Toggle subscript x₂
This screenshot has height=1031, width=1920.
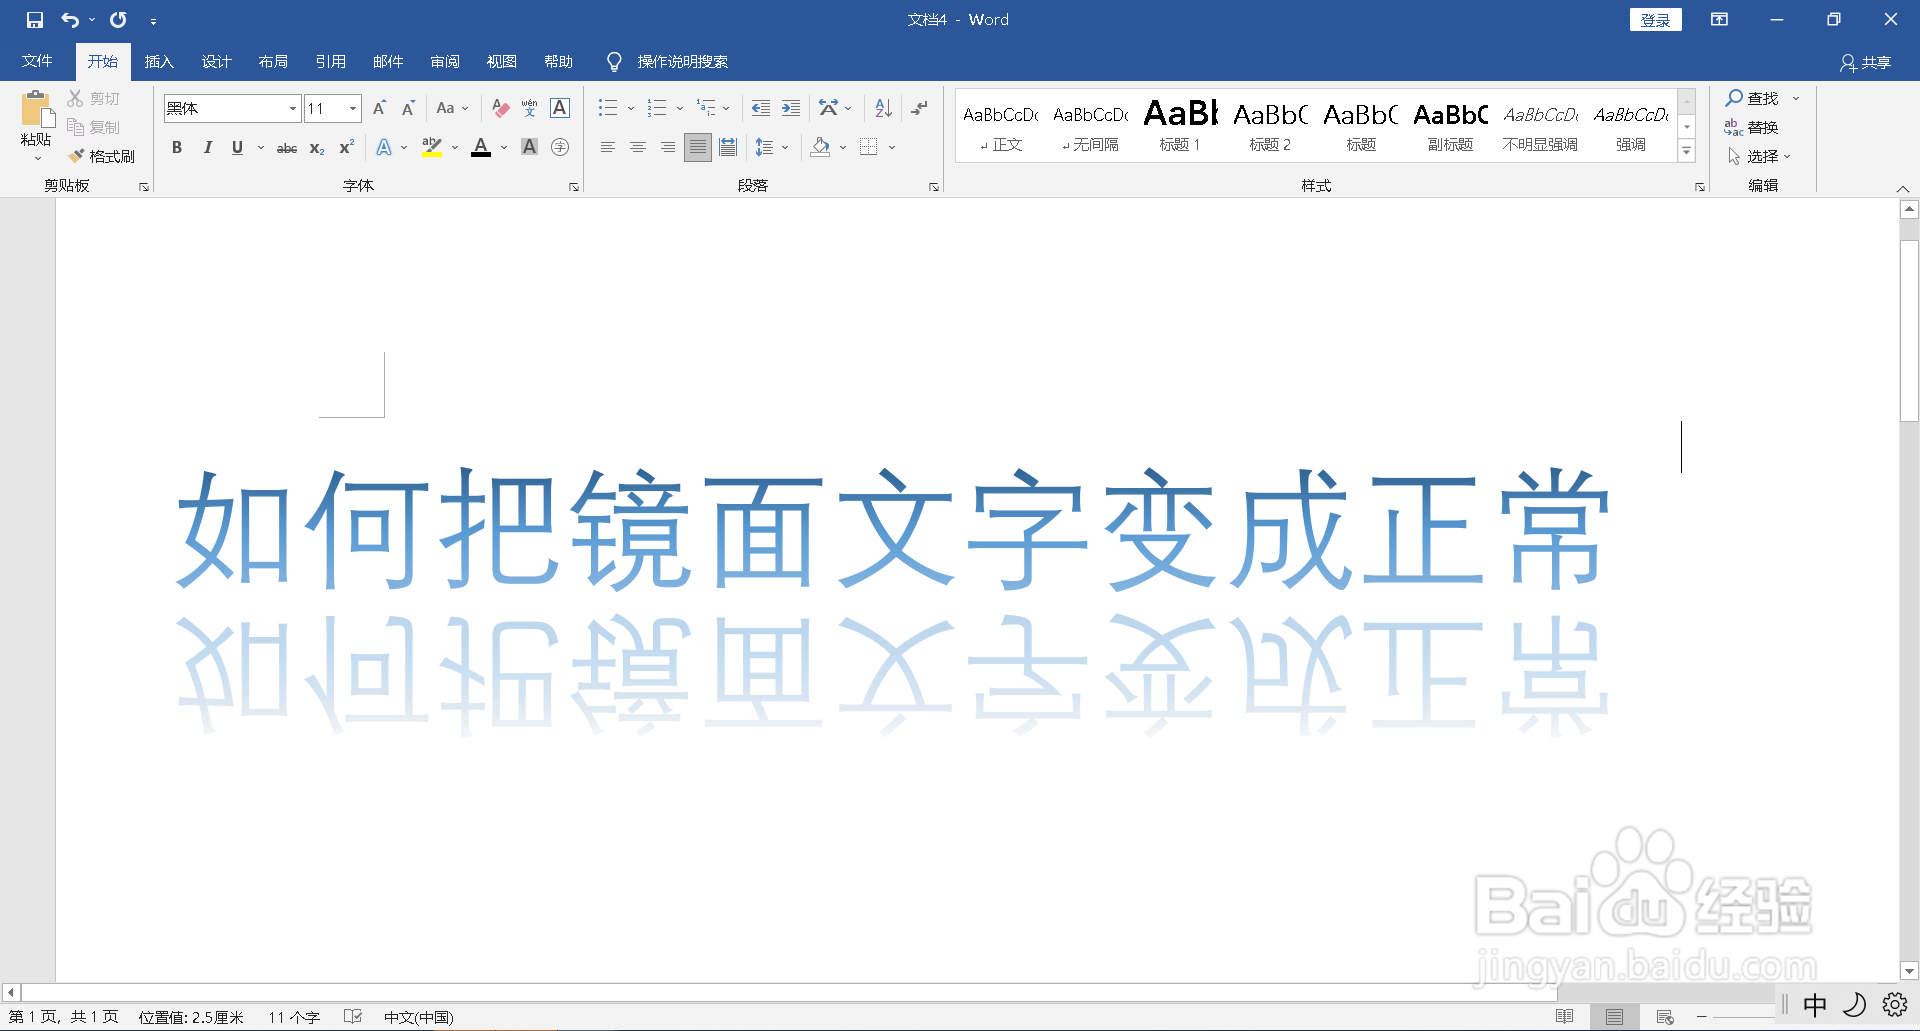click(x=317, y=148)
